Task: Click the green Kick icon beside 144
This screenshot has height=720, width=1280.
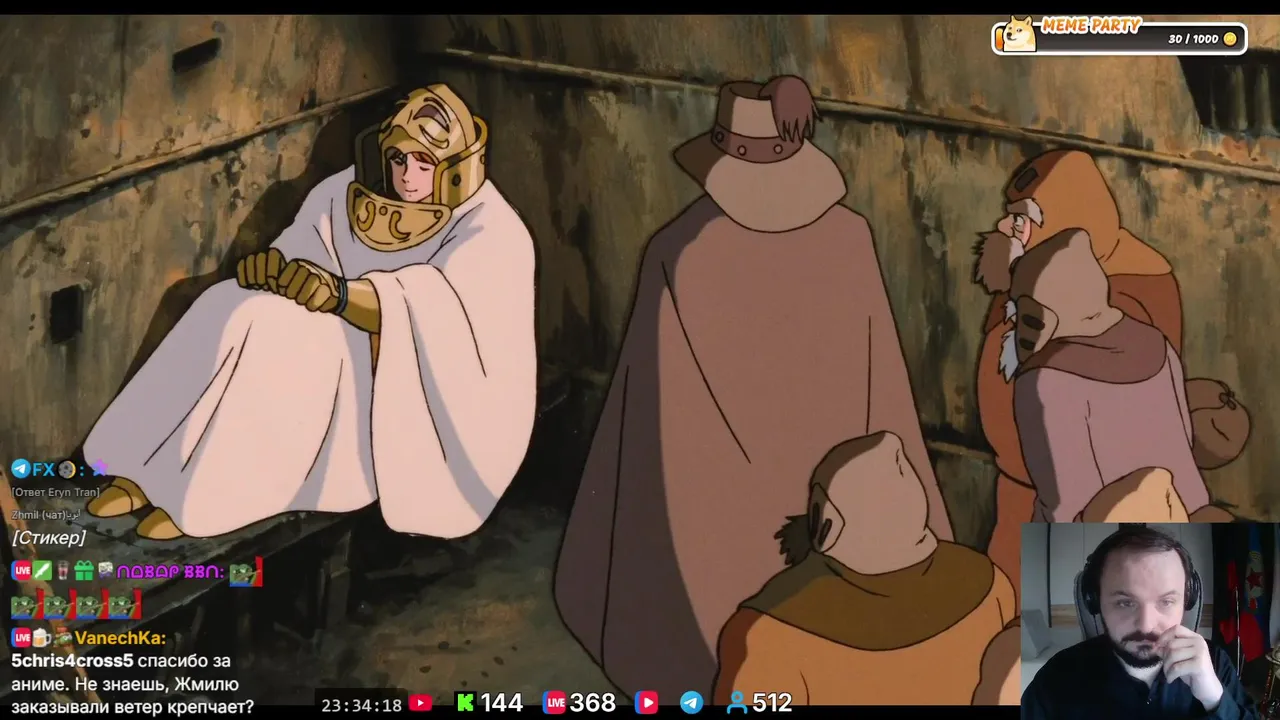Action: [465, 703]
